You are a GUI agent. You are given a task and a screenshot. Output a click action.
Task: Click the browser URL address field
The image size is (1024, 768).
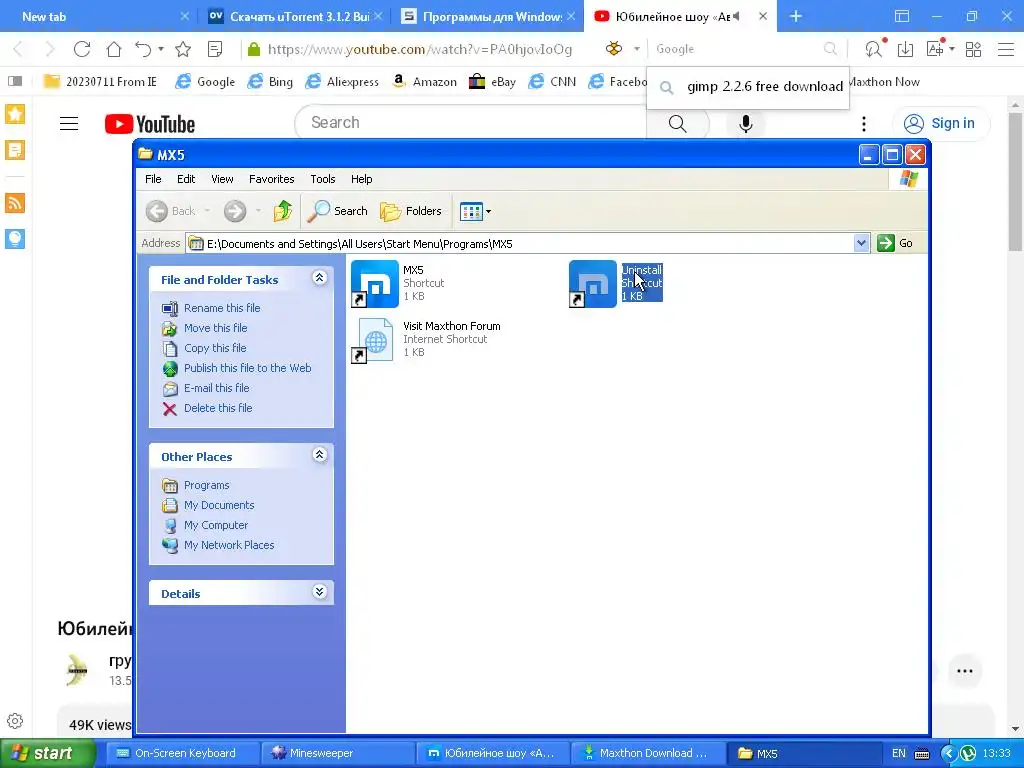[419, 49]
